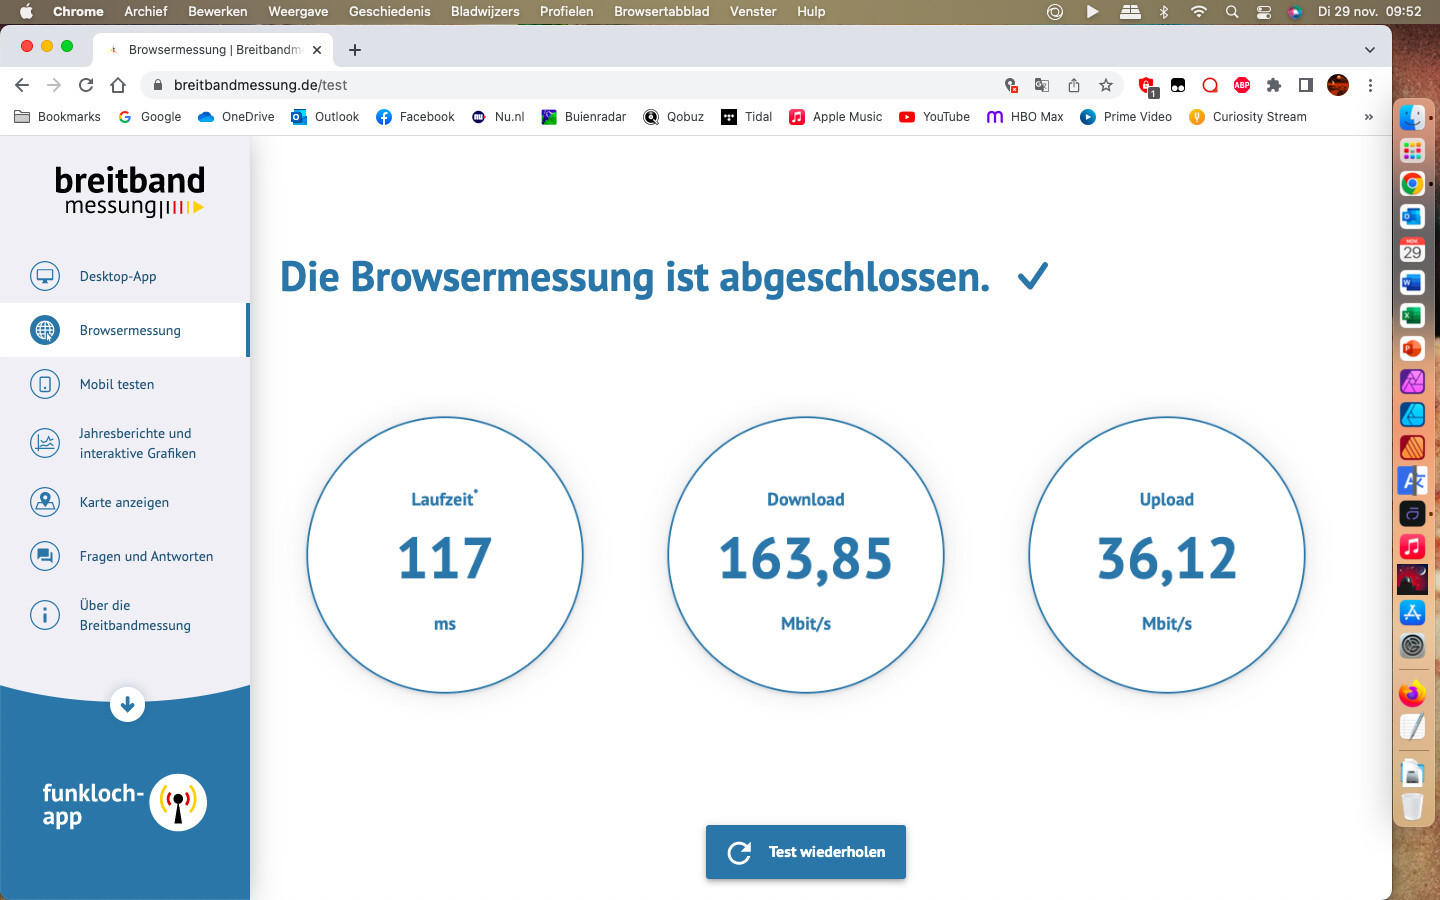This screenshot has height=900, width=1440.
Task: Open Jahresberichte und interaktive Grafiken chart icon
Action: (x=45, y=443)
